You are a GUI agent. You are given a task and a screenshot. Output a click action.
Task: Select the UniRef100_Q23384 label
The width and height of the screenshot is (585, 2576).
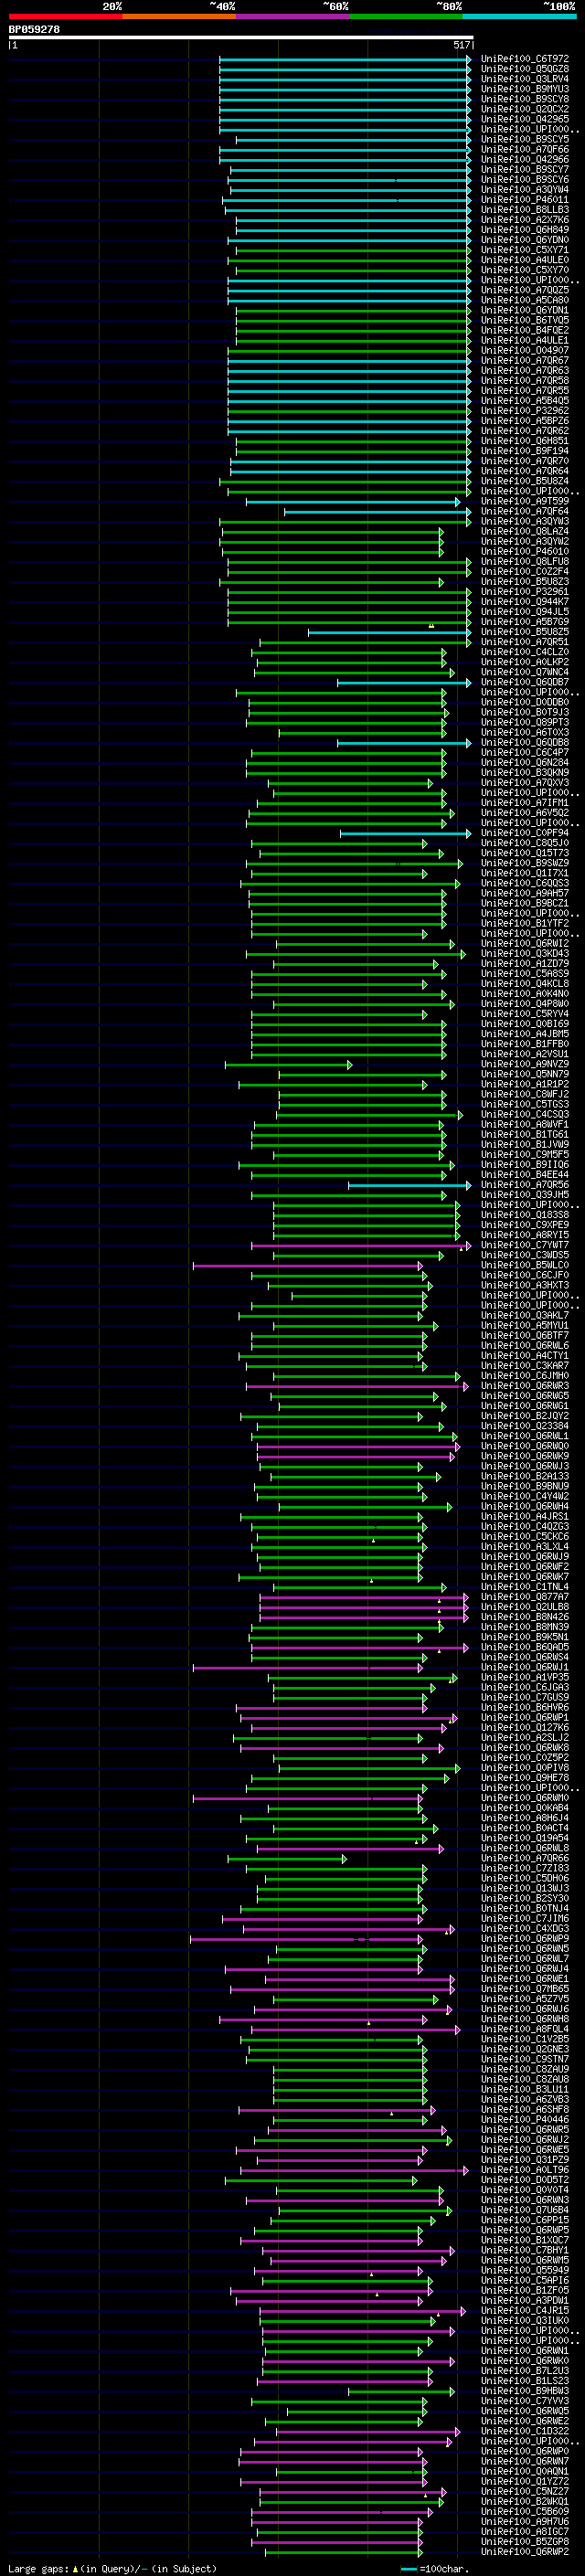pyautogui.click(x=525, y=1427)
